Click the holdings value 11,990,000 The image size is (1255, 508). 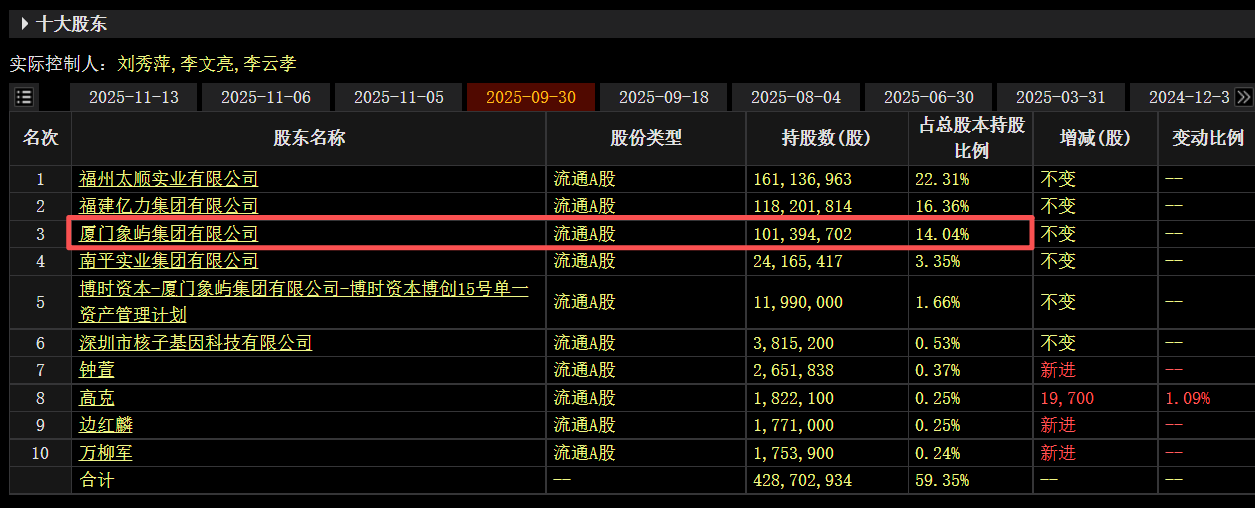(799, 302)
